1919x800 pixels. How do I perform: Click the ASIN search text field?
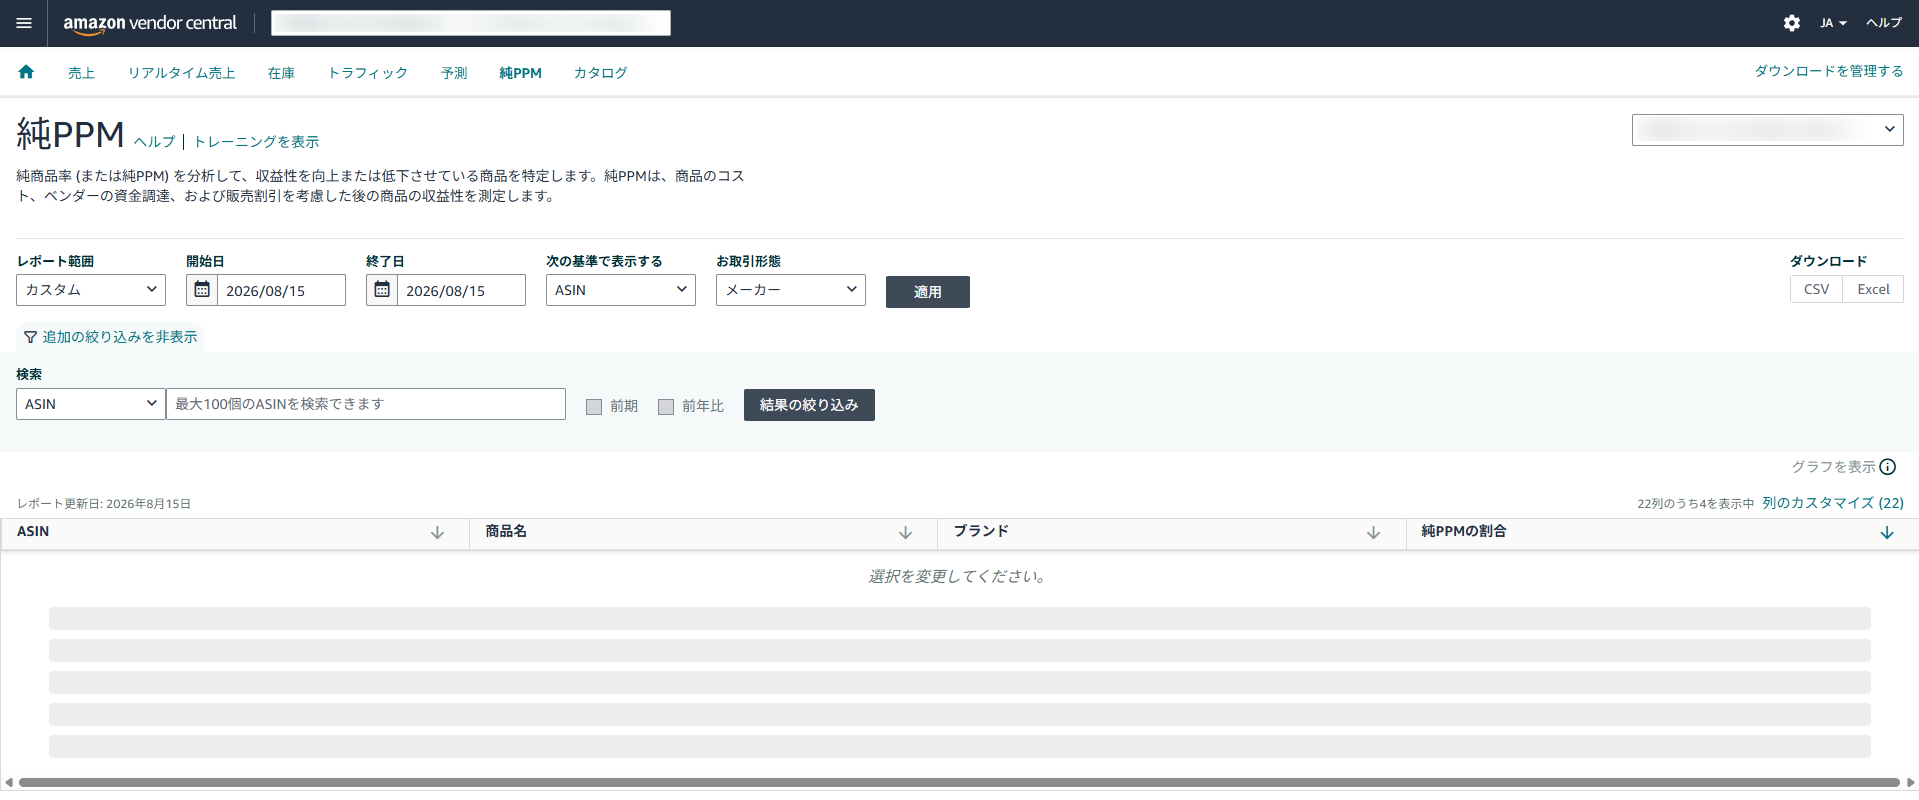tap(366, 404)
